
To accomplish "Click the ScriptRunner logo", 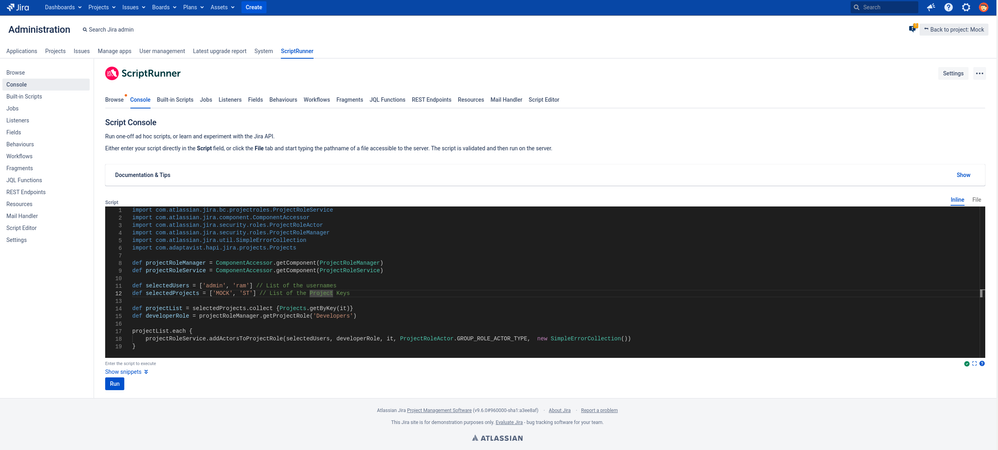I will pyautogui.click(x=143, y=73).
